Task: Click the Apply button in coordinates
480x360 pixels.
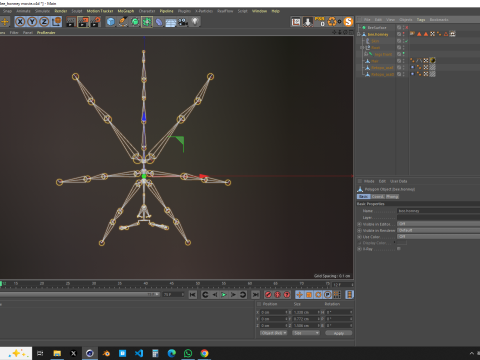Action: (339, 333)
